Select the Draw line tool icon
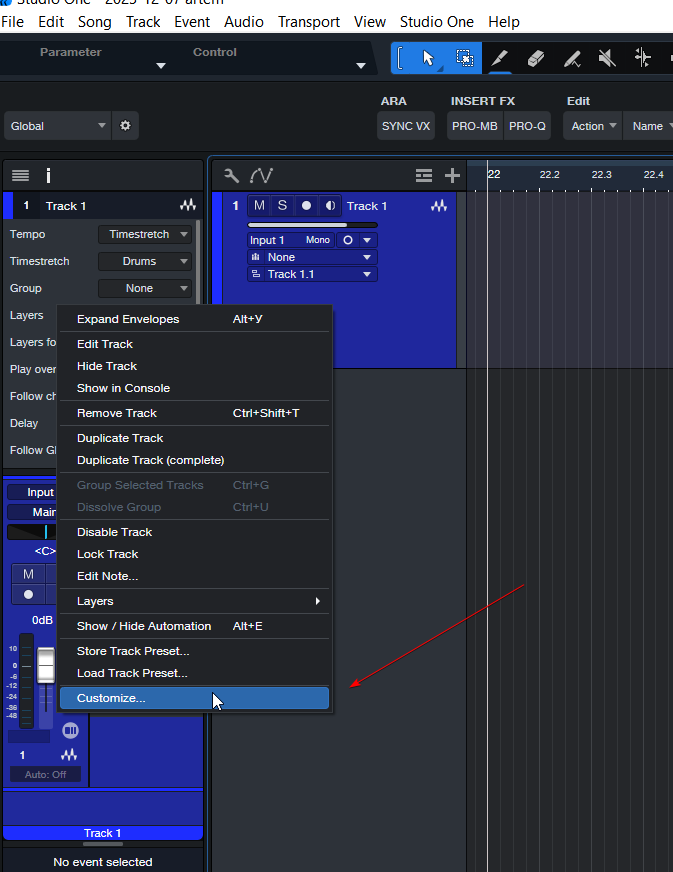The height and width of the screenshot is (872, 673). (x=572, y=58)
